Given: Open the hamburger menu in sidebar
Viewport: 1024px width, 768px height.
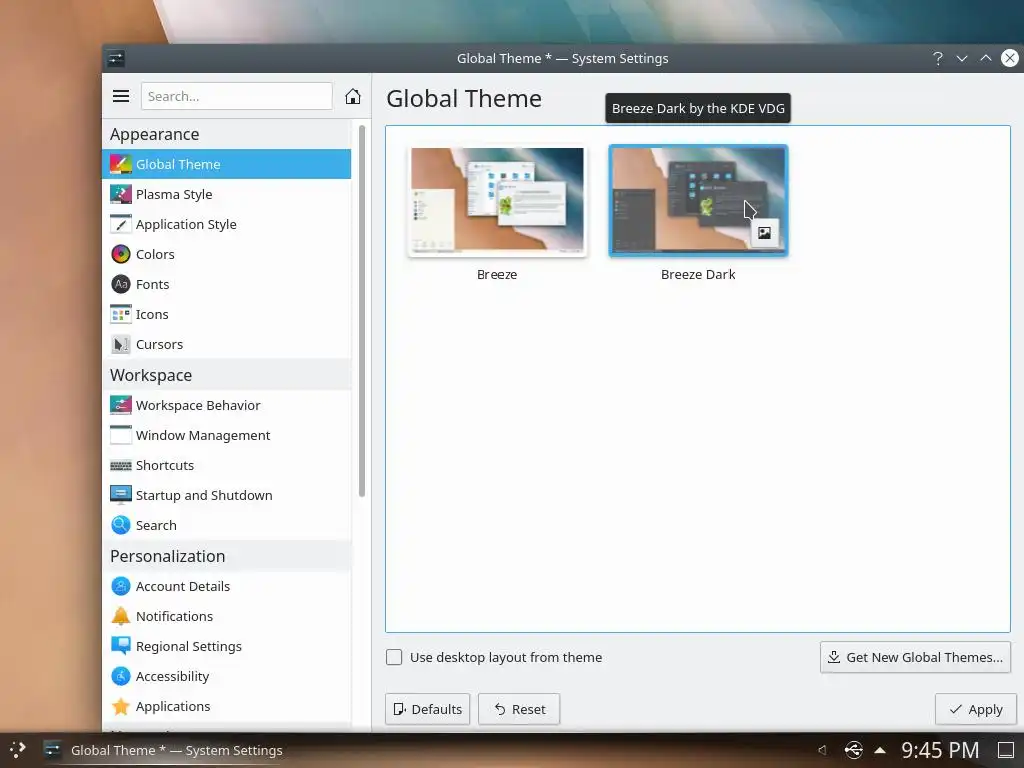Looking at the screenshot, I should 121,96.
